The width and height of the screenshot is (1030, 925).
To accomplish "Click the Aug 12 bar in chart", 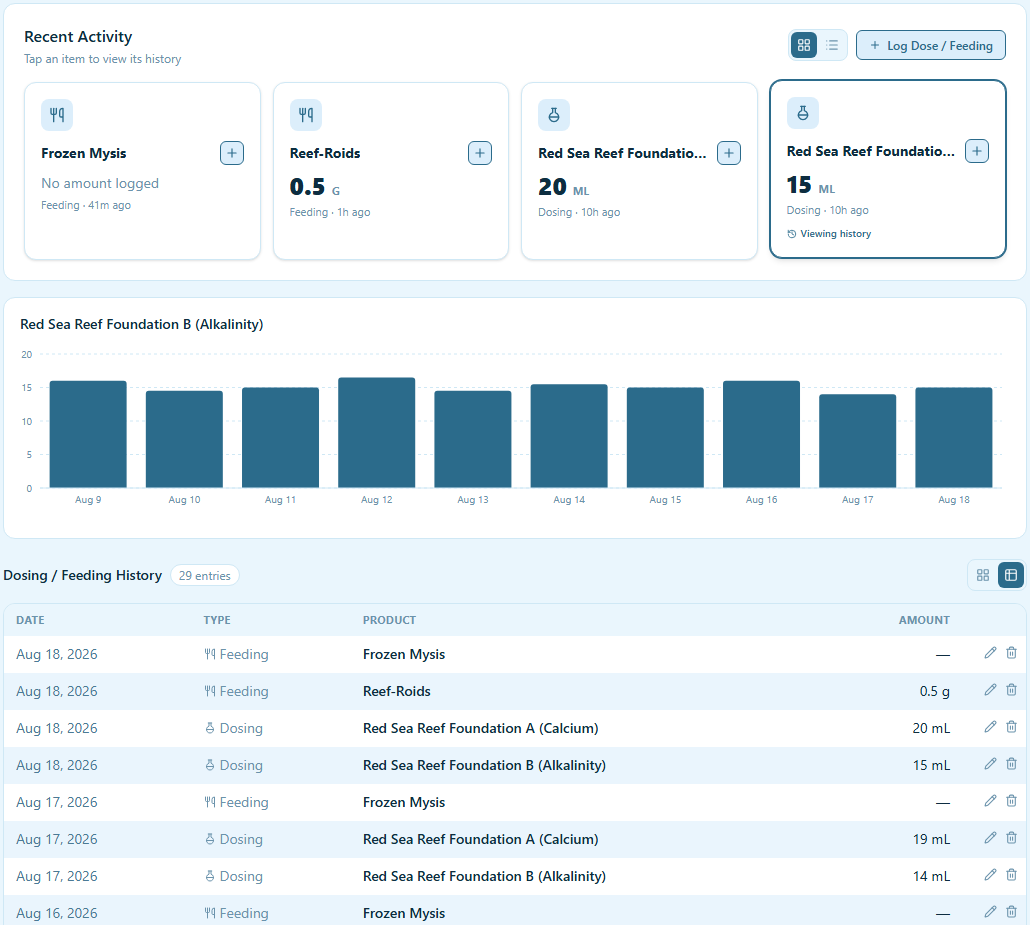I will click(376, 432).
